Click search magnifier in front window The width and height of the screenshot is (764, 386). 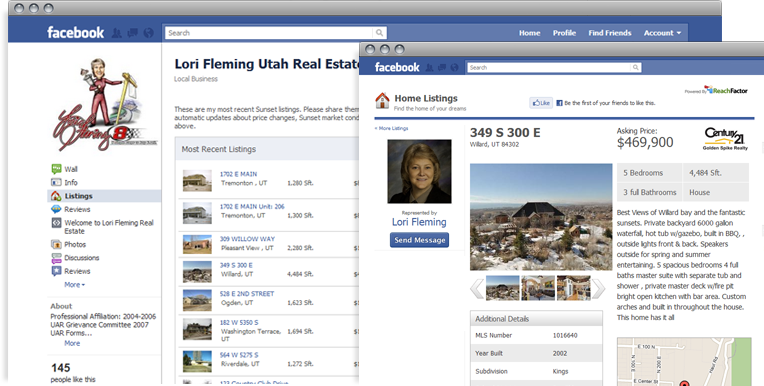[x=635, y=68]
